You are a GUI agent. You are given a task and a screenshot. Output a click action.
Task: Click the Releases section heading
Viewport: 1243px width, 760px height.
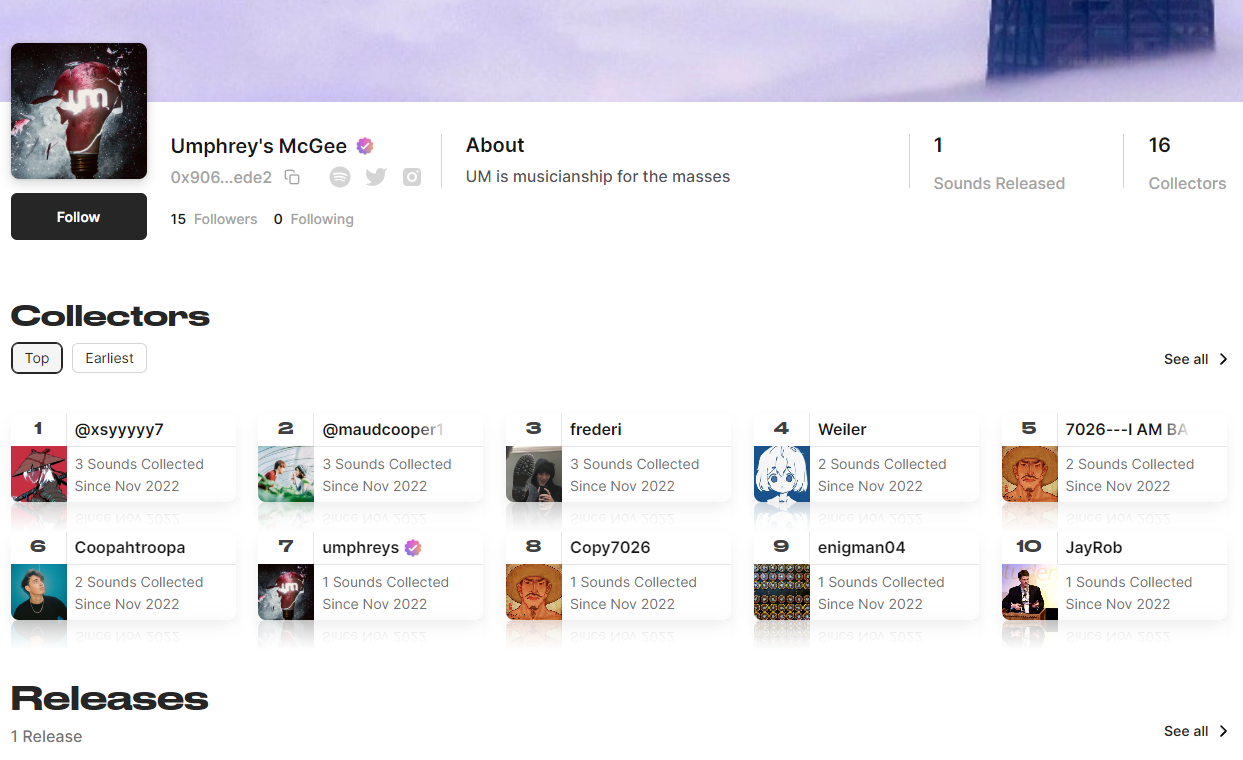(x=110, y=698)
